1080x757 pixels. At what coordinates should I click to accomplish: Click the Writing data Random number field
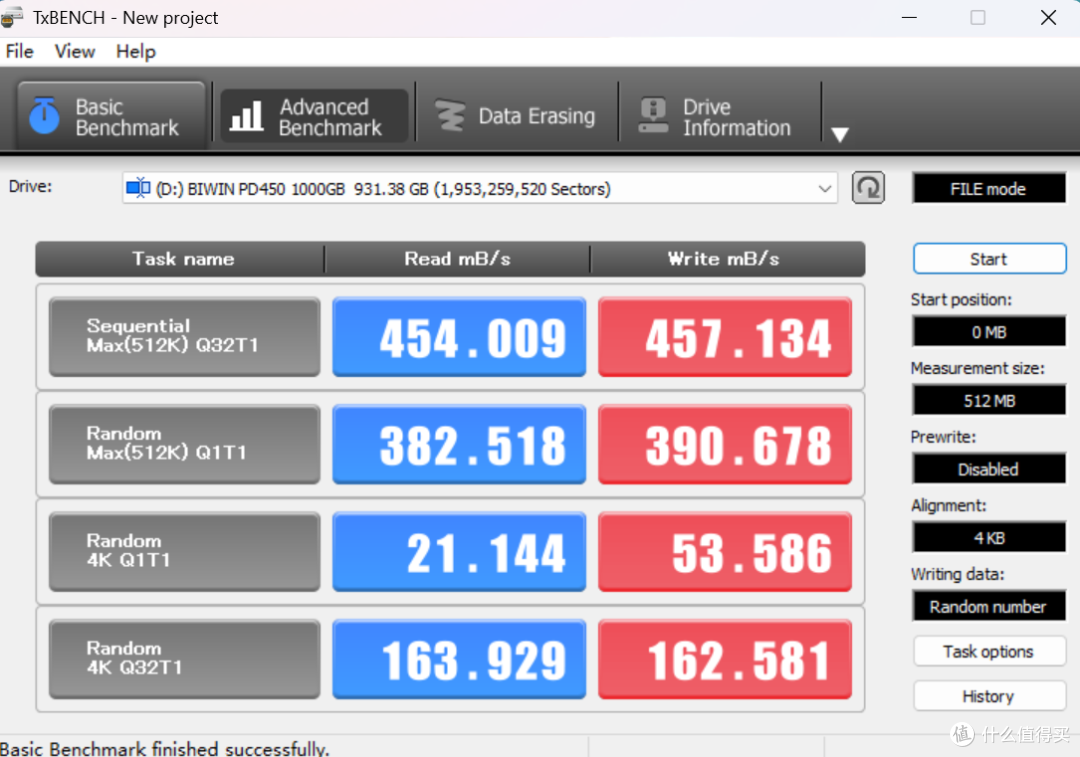click(989, 607)
